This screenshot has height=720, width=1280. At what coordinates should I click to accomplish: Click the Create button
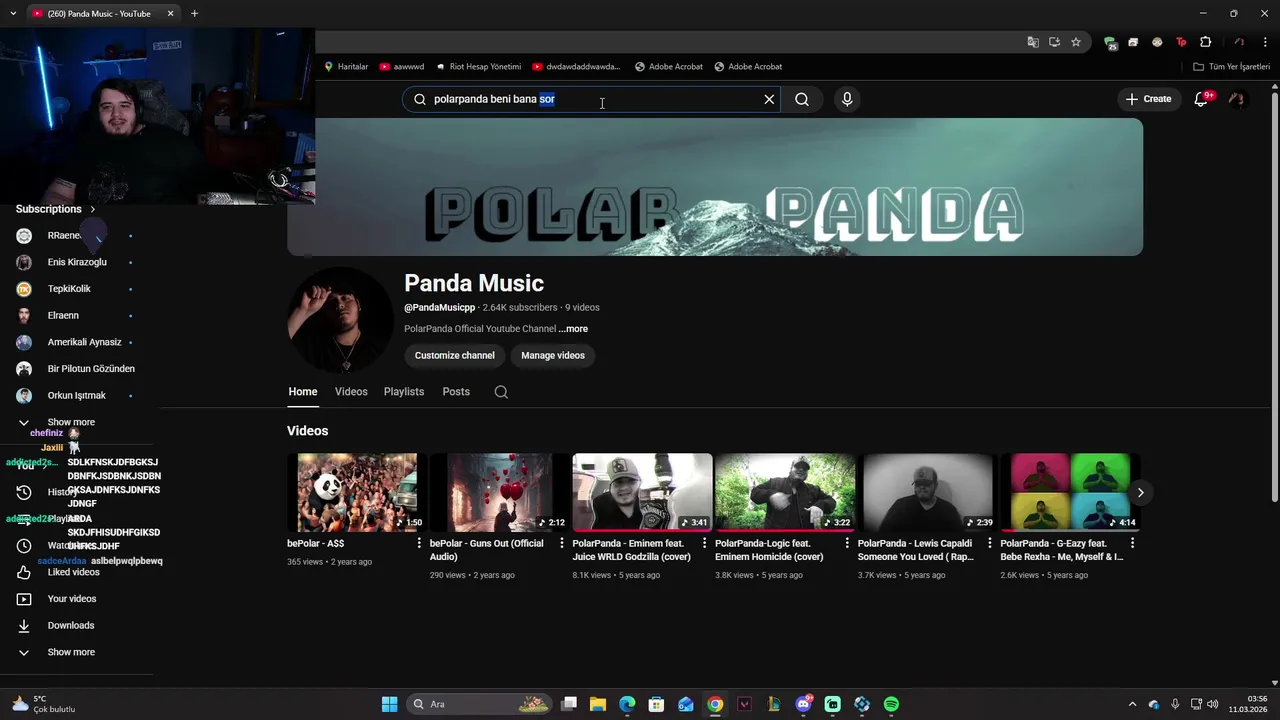[x=1148, y=99]
